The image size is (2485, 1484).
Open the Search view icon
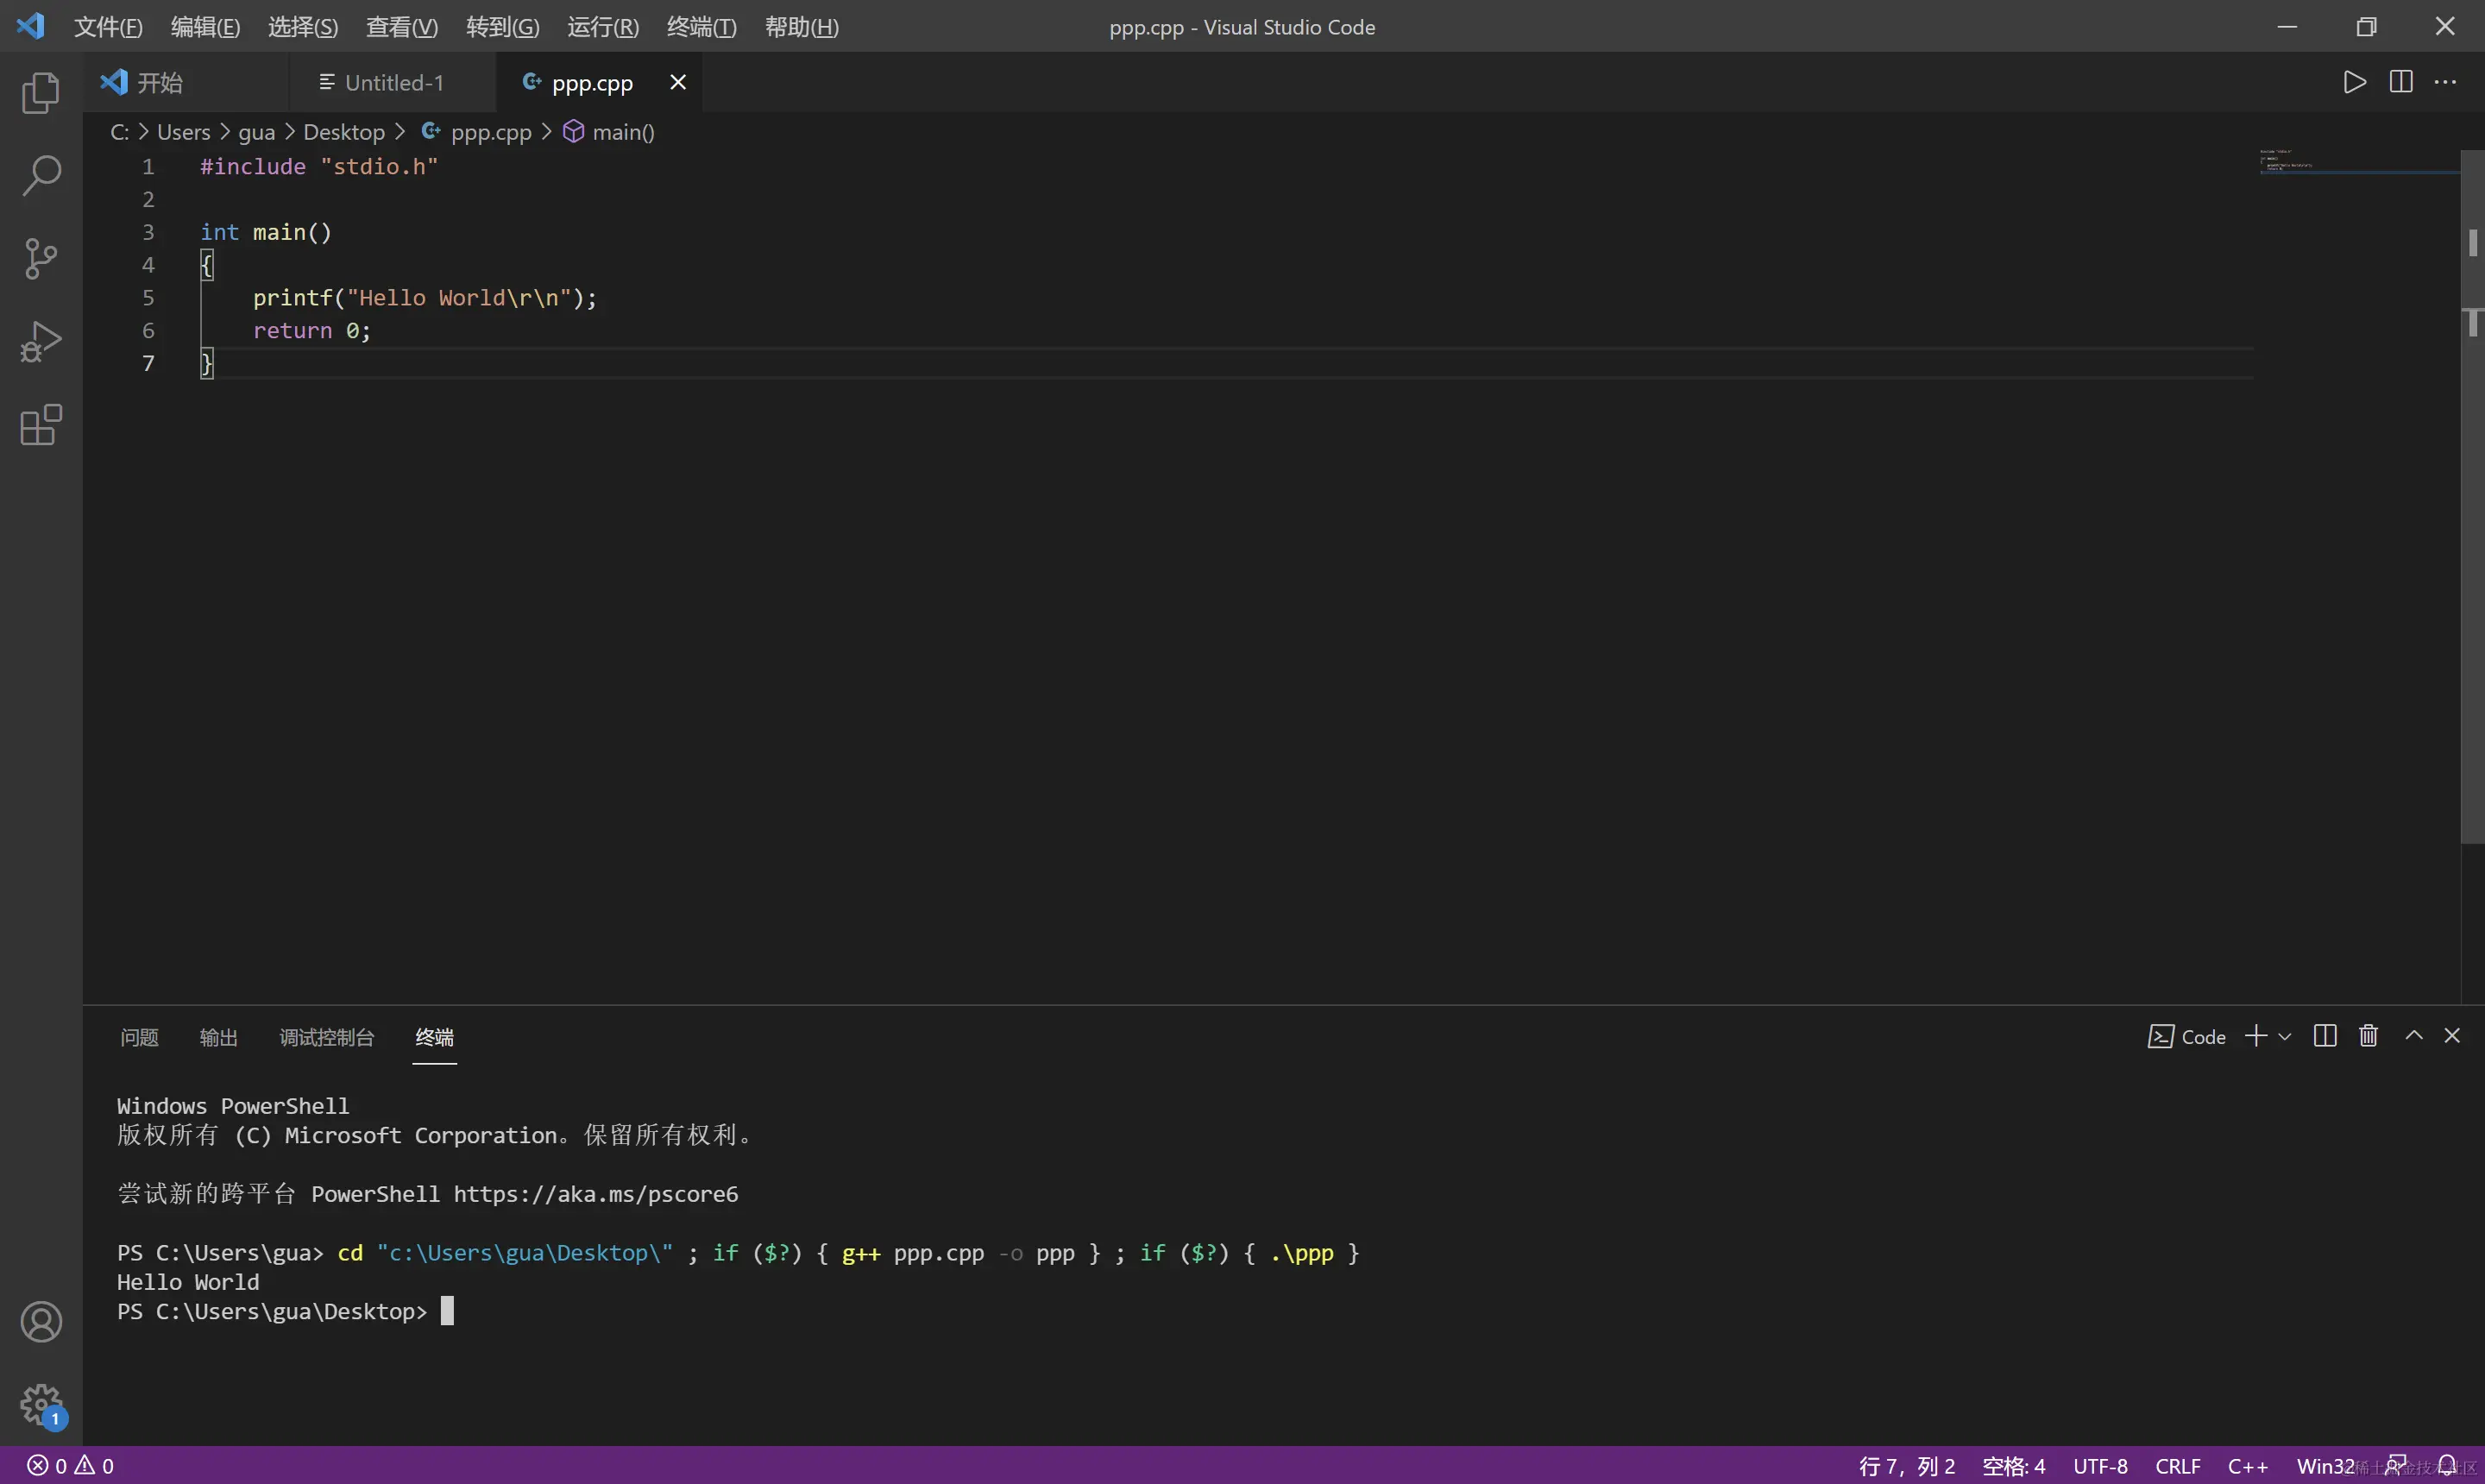tap(41, 175)
